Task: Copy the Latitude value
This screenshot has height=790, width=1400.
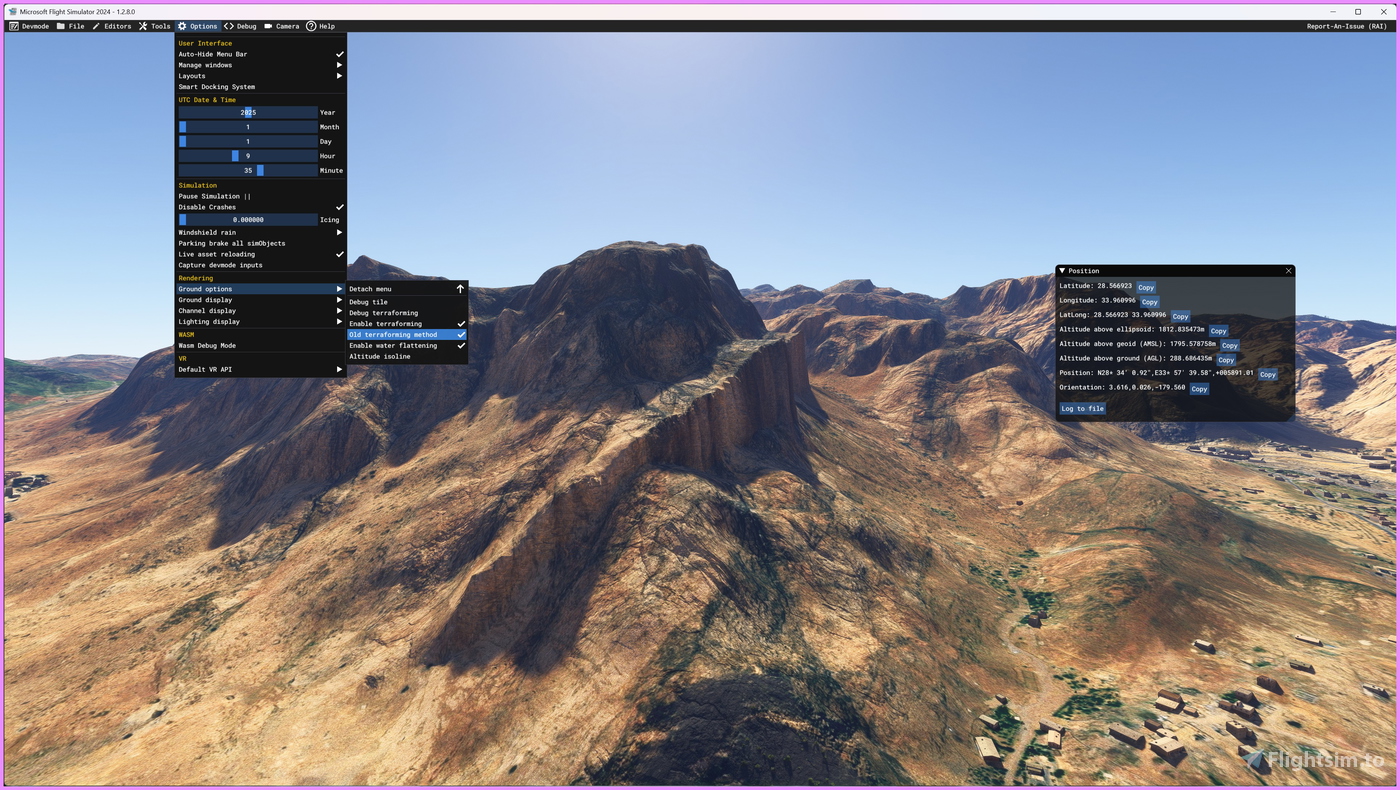Action: [x=1145, y=288]
